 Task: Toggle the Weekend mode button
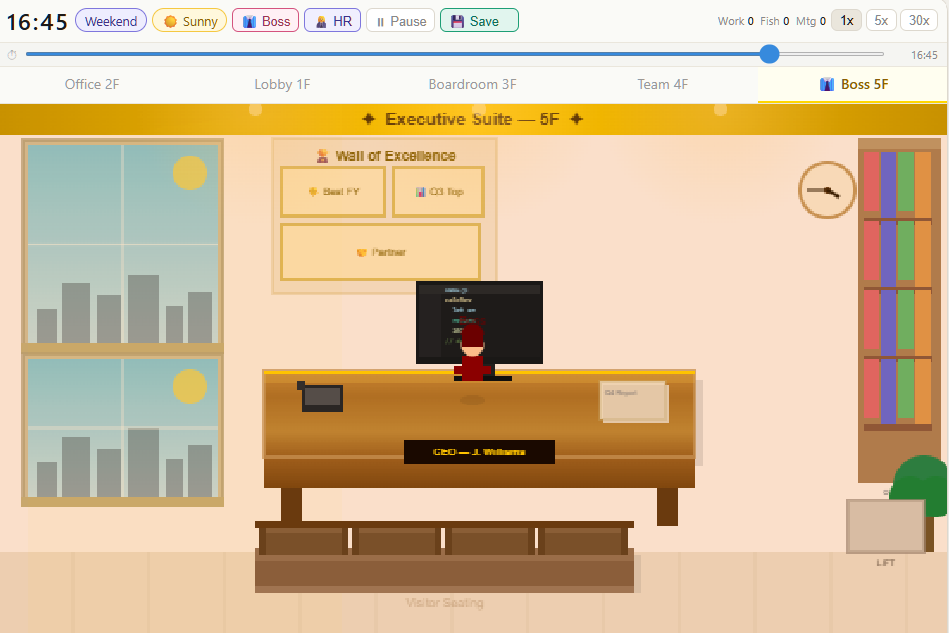[x=111, y=21]
